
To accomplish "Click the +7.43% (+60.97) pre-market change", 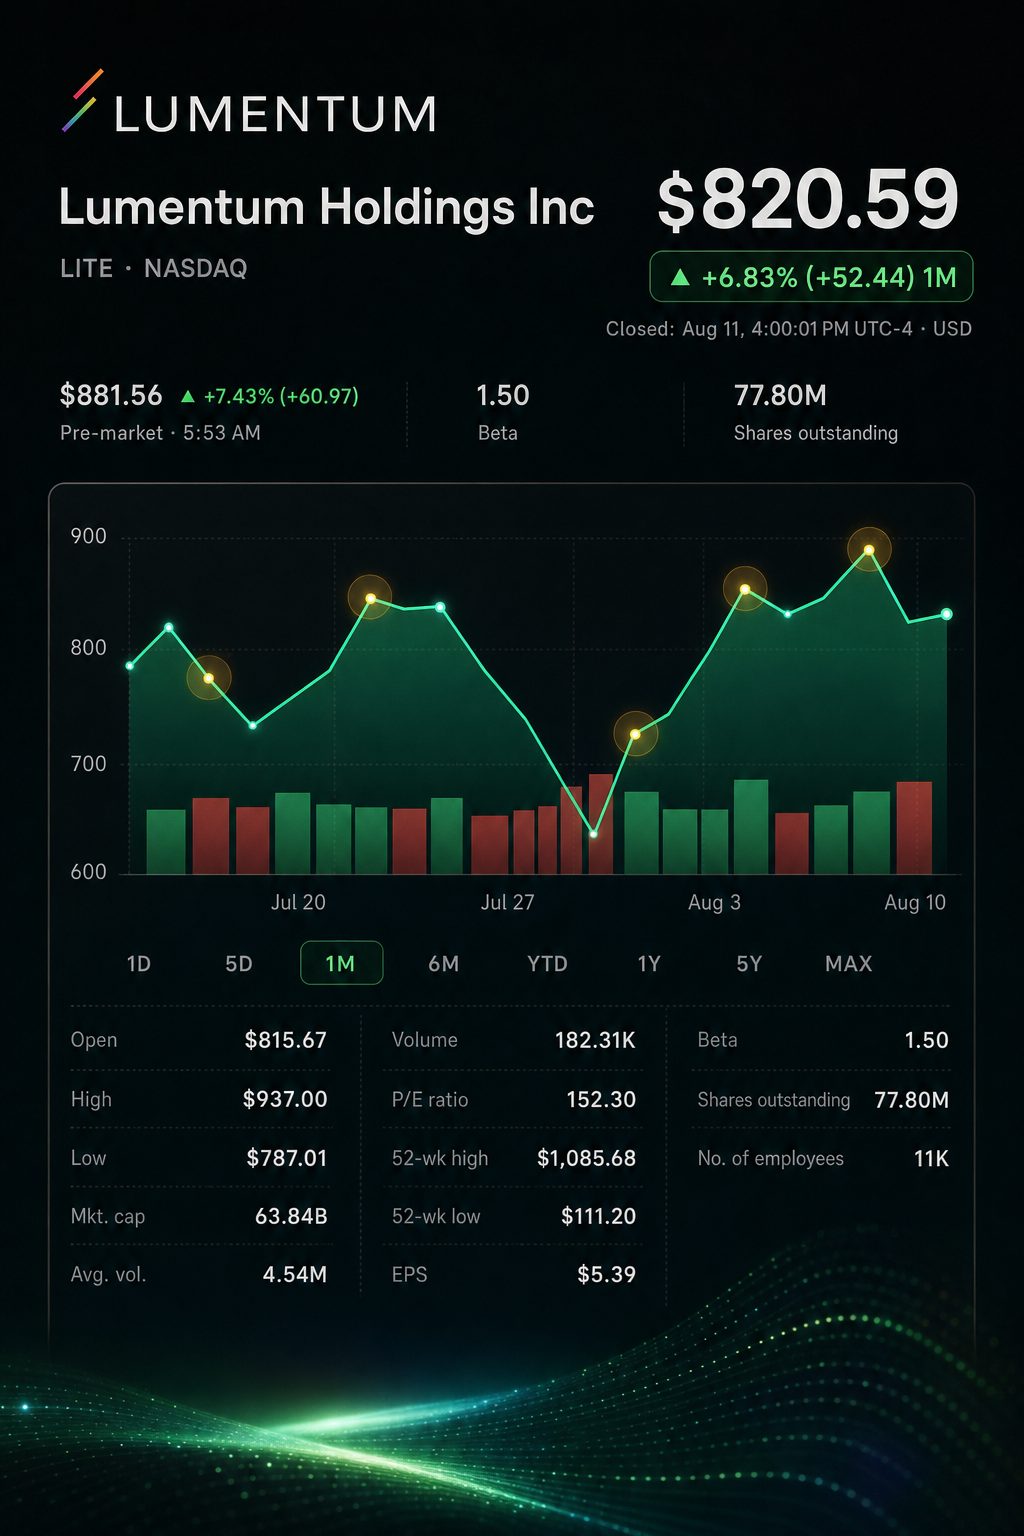I will tap(281, 396).
